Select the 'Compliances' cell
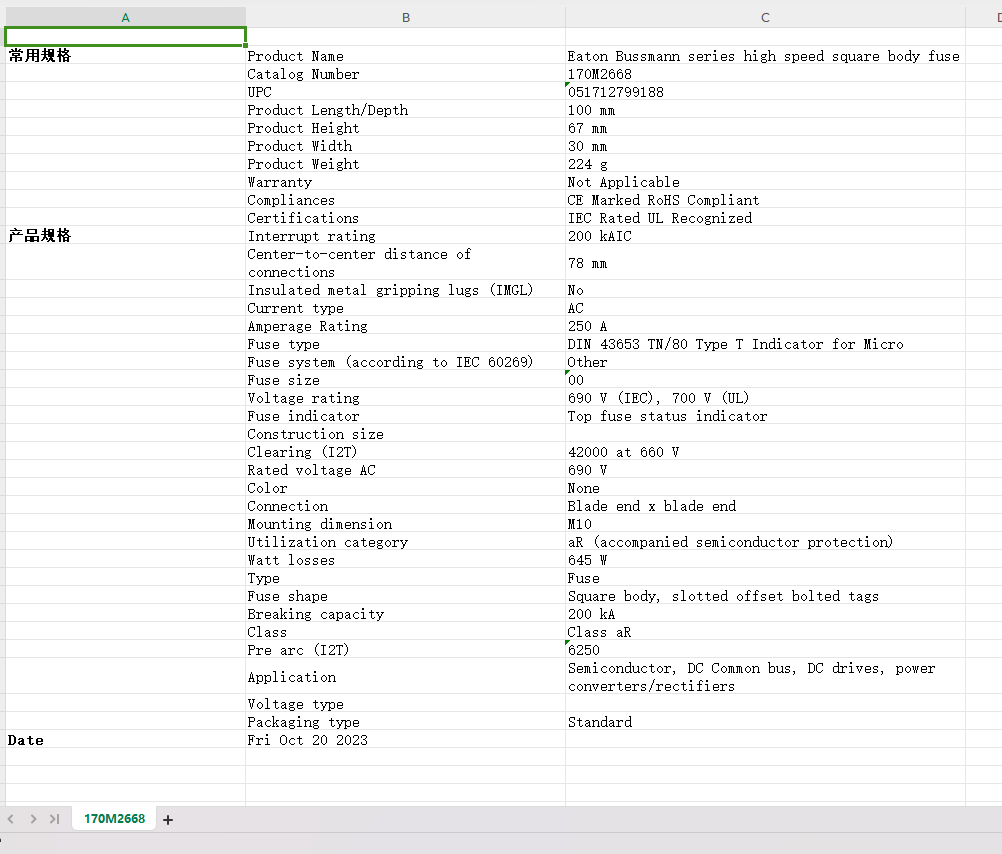 click(x=406, y=200)
